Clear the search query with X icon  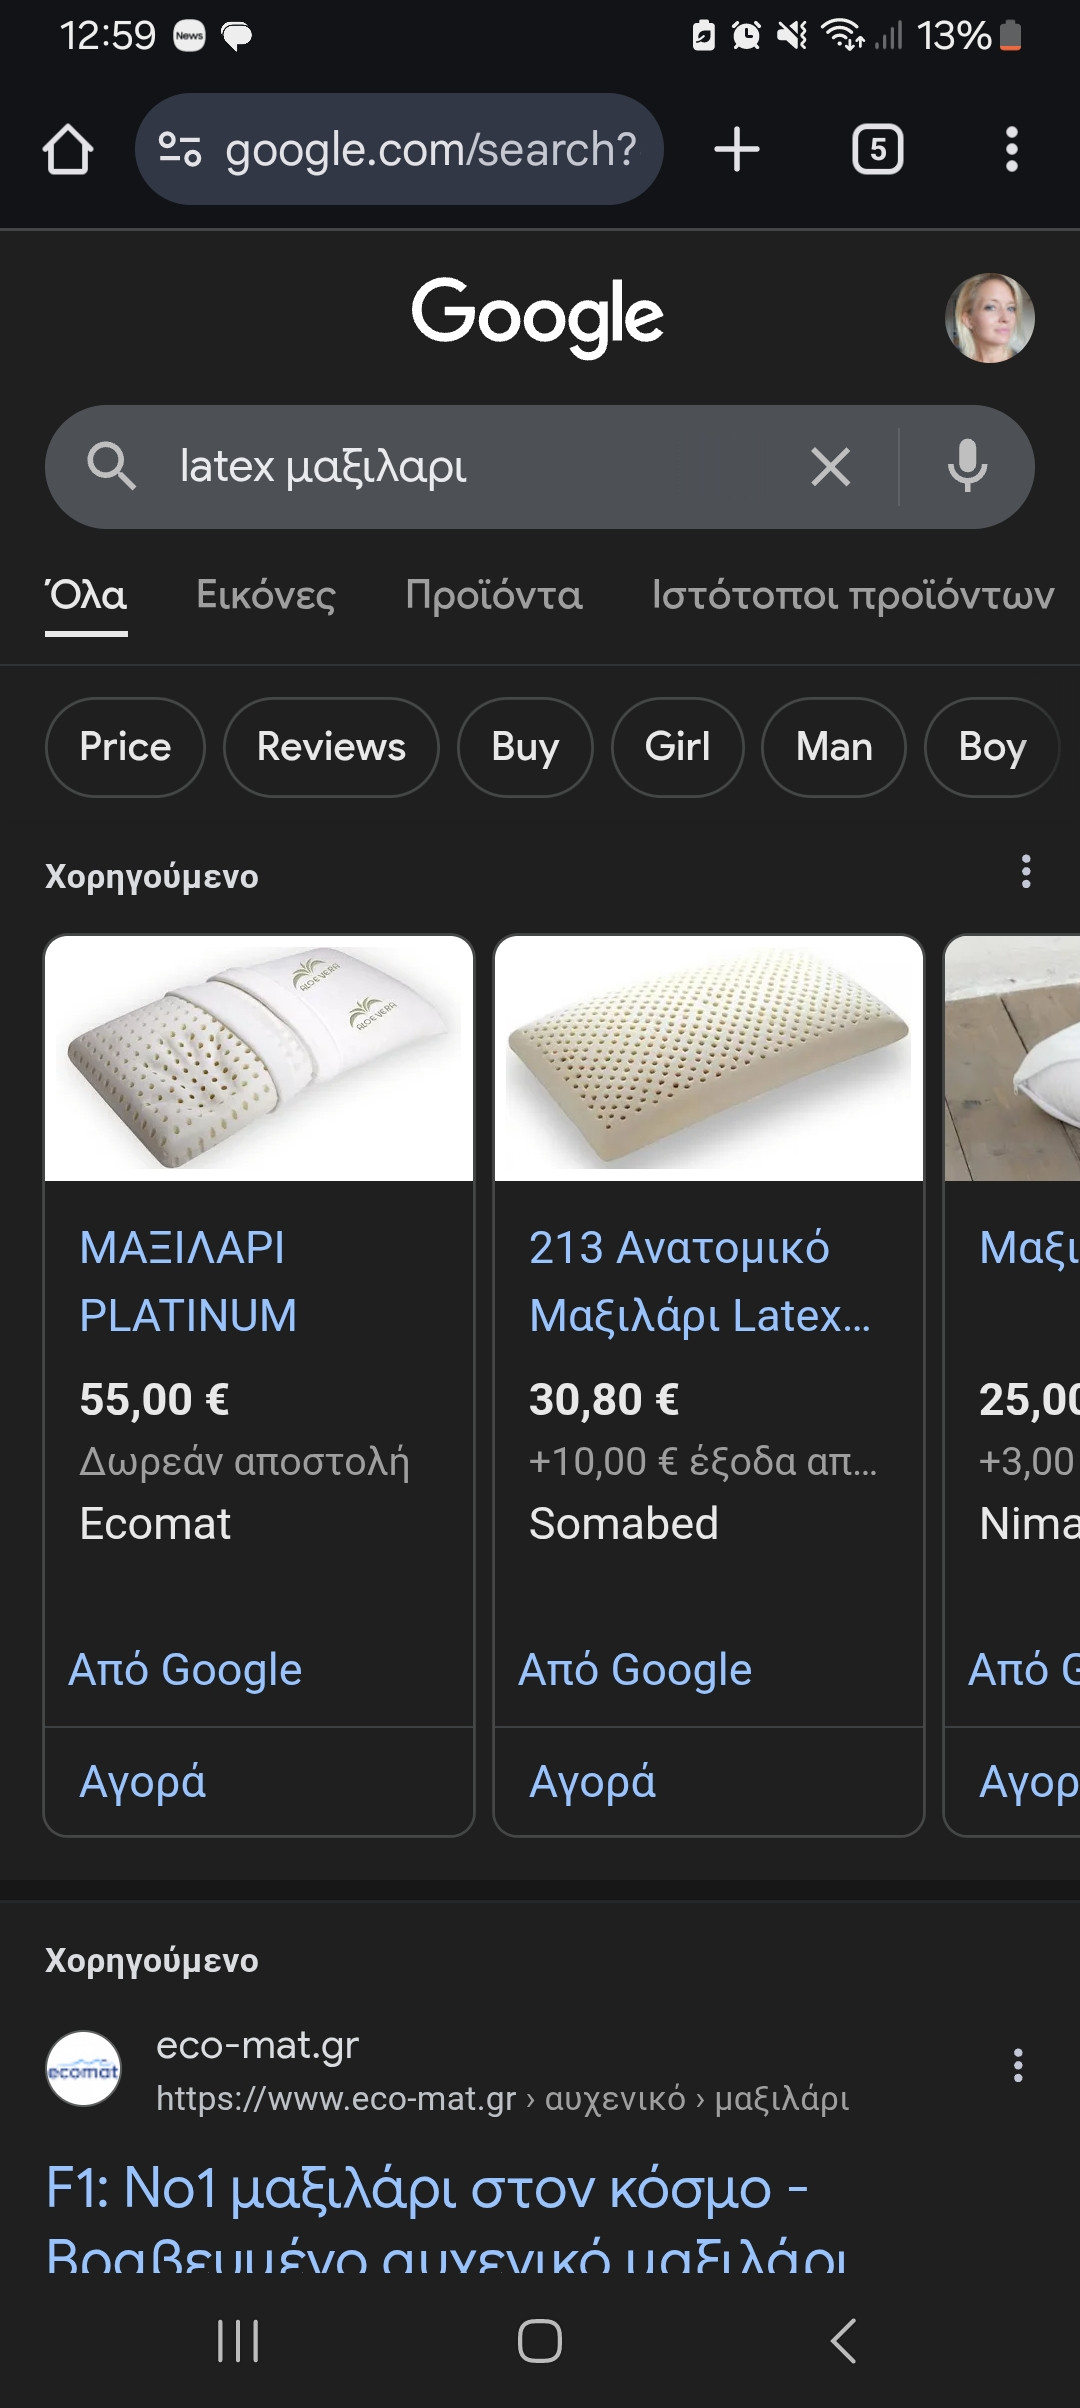830,467
